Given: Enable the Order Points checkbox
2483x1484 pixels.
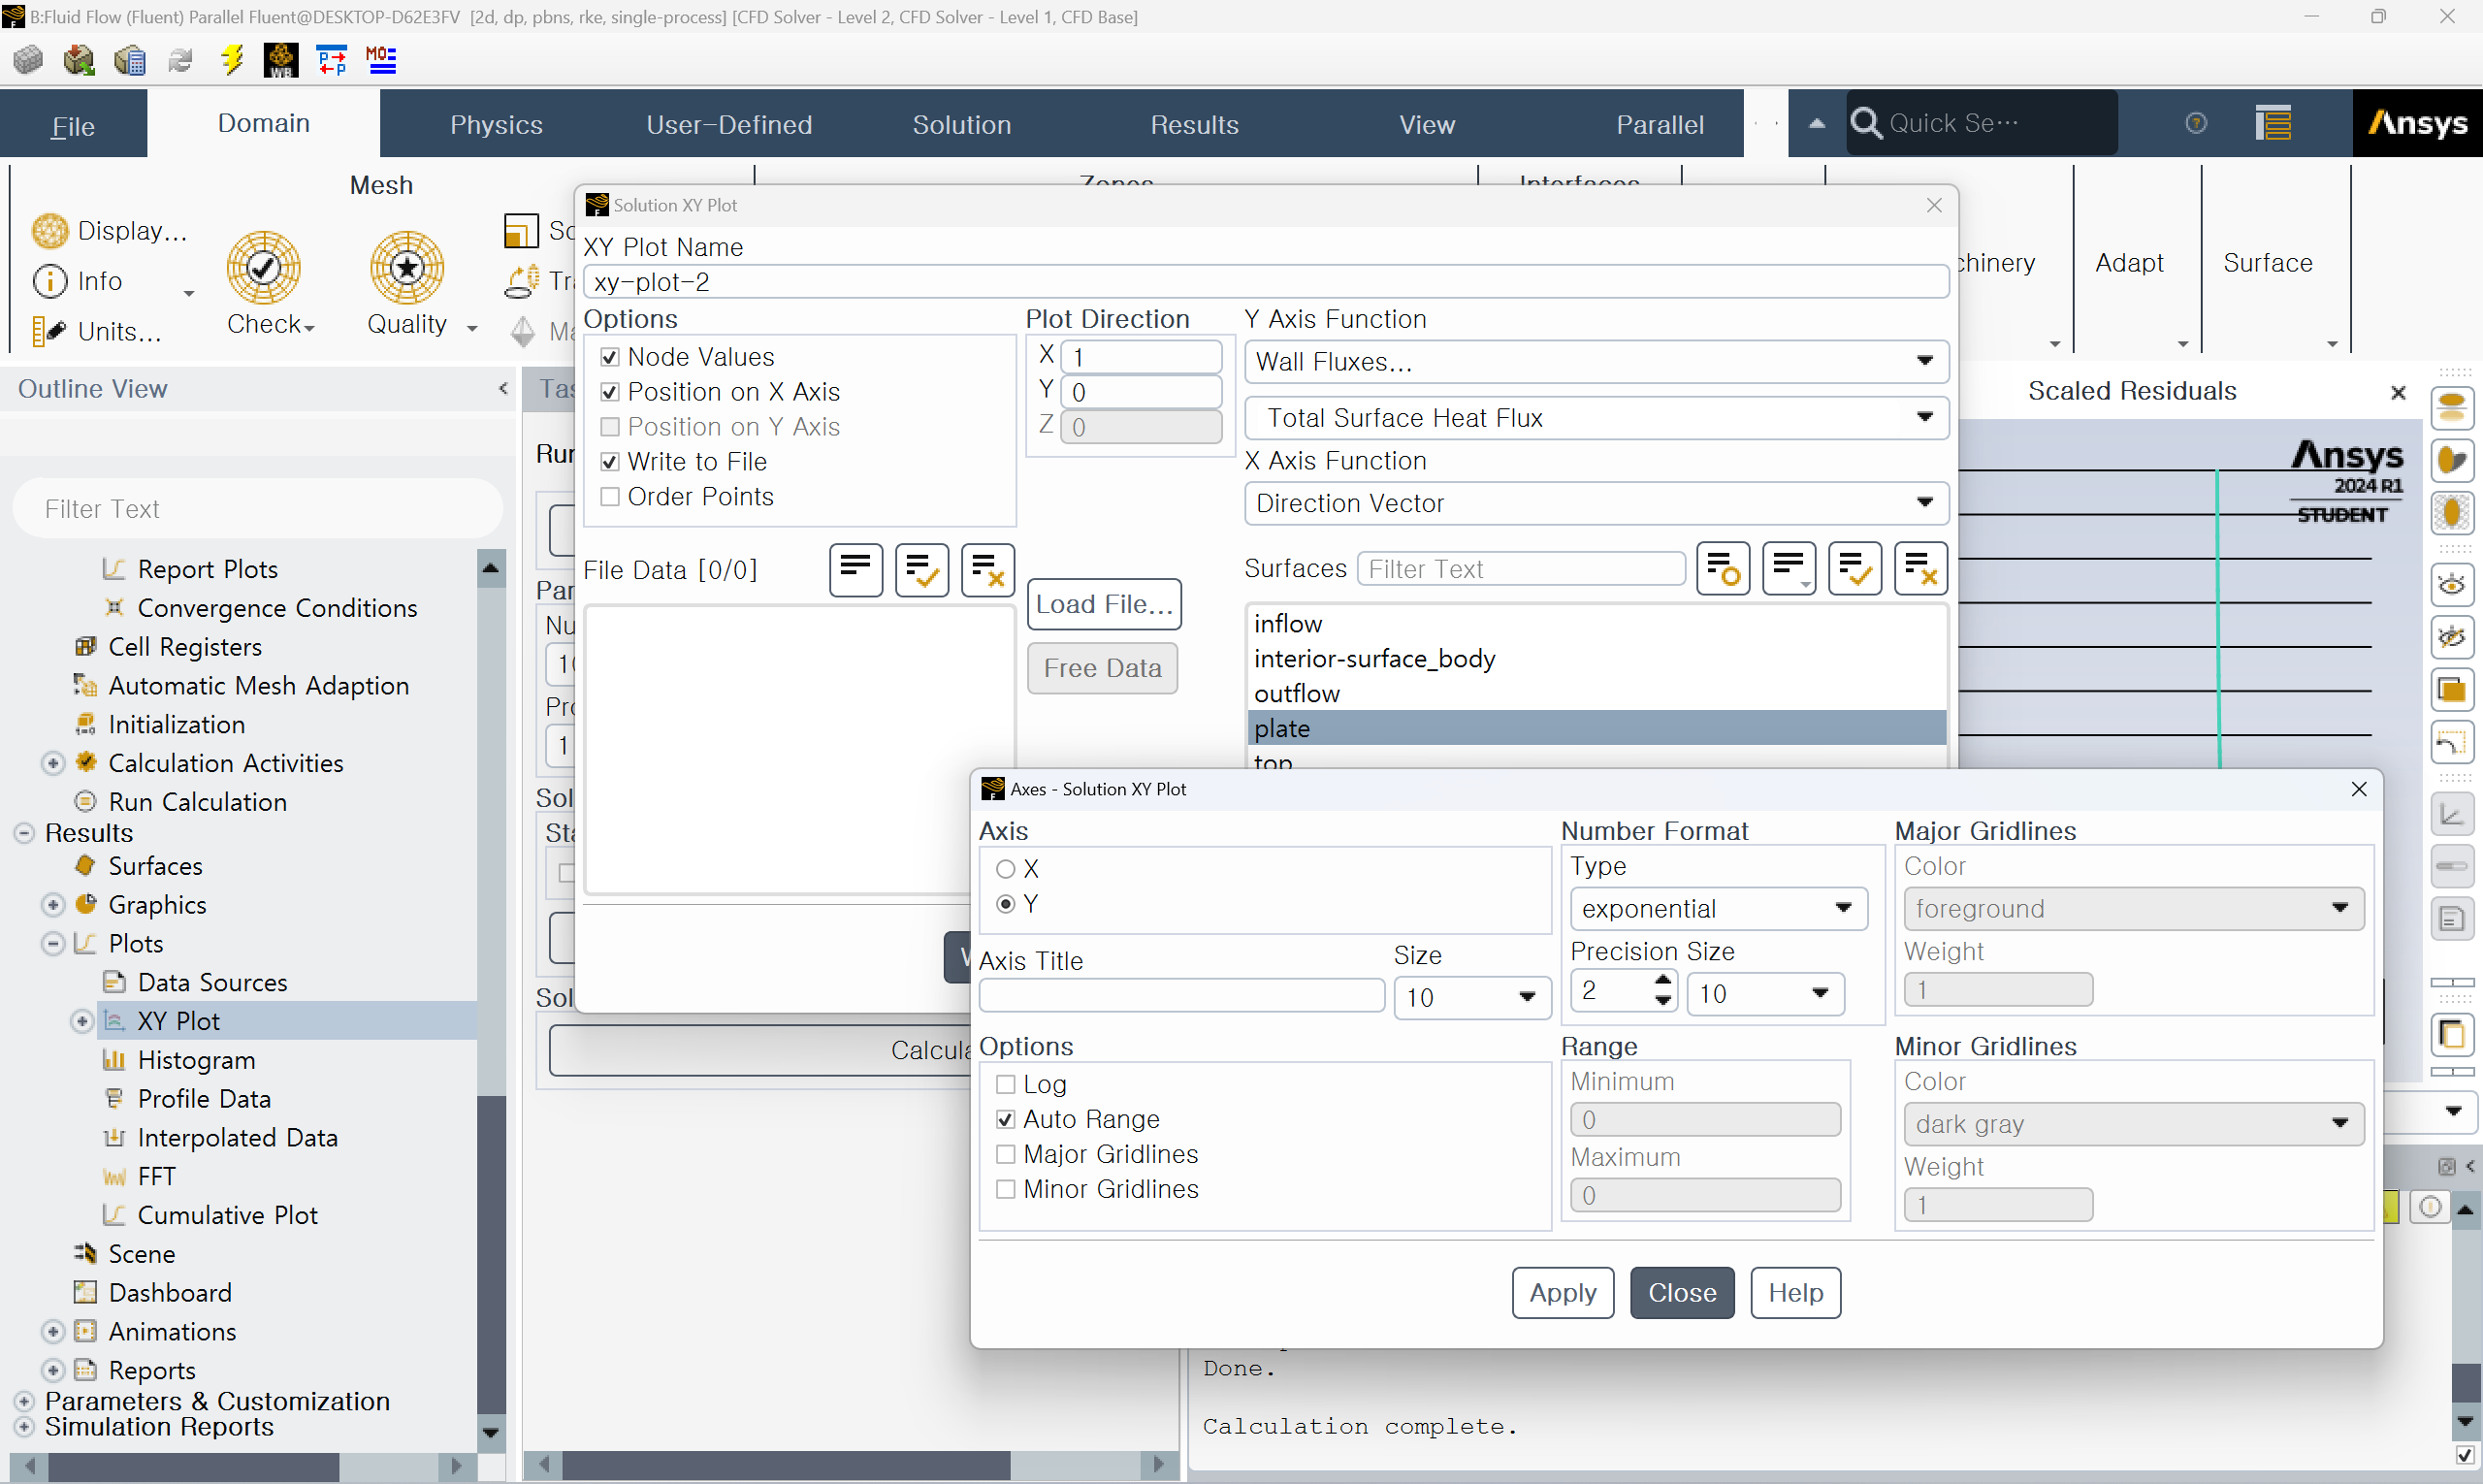Looking at the screenshot, I should coord(610,497).
